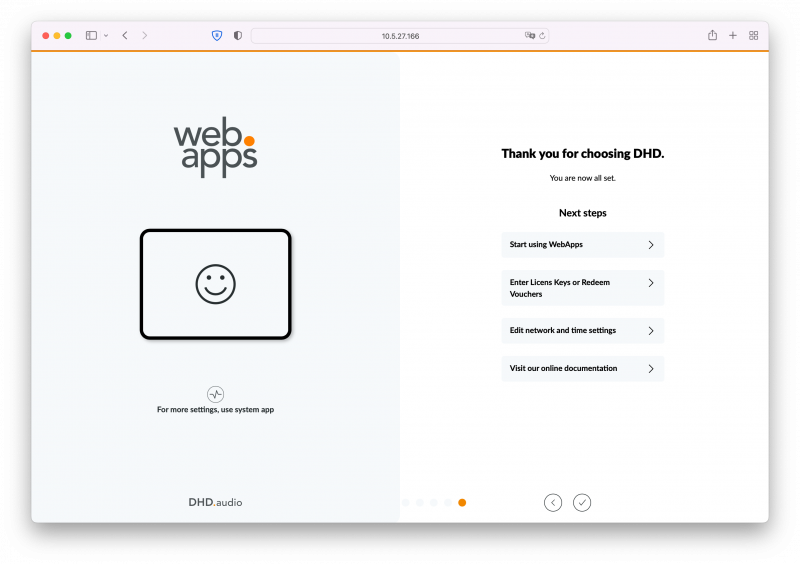Click chevron beside online documentation
The width and height of the screenshot is (800, 564).
[651, 369]
